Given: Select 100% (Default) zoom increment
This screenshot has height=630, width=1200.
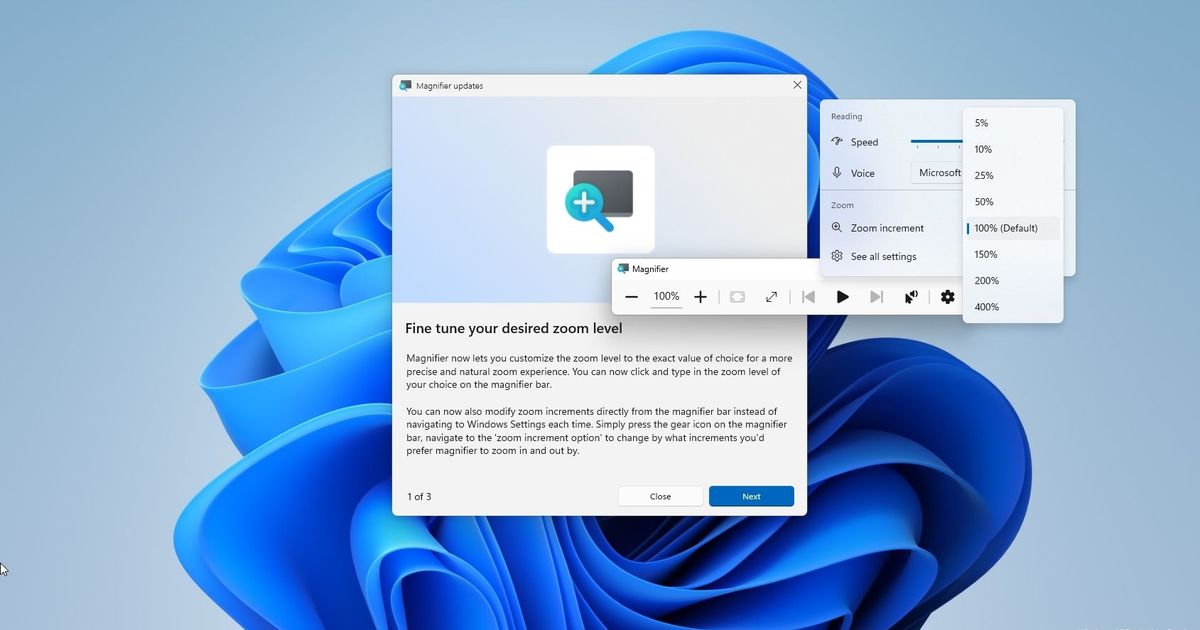Looking at the screenshot, I should click(x=1013, y=228).
